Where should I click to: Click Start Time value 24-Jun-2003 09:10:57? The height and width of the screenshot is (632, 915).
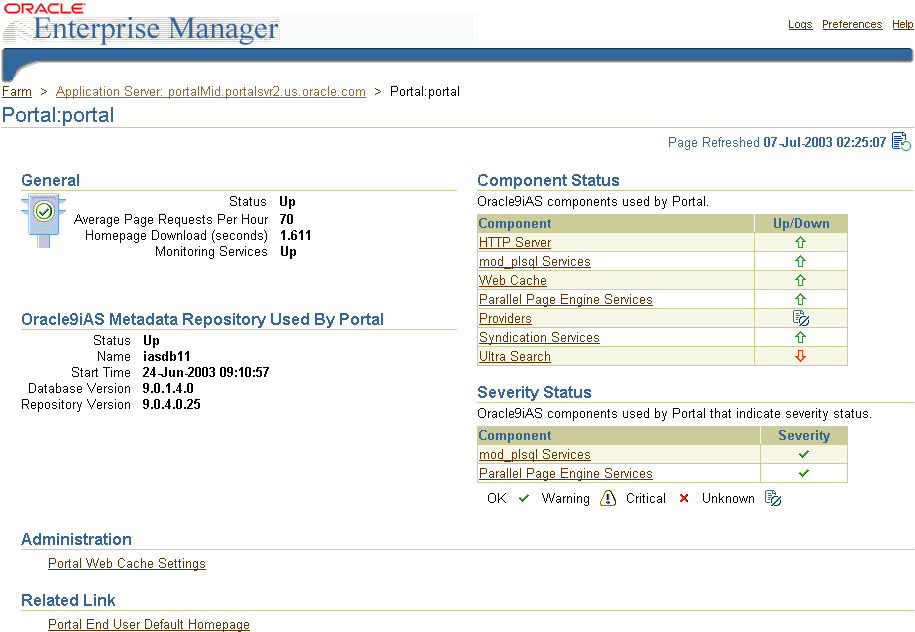[x=205, y=372]
